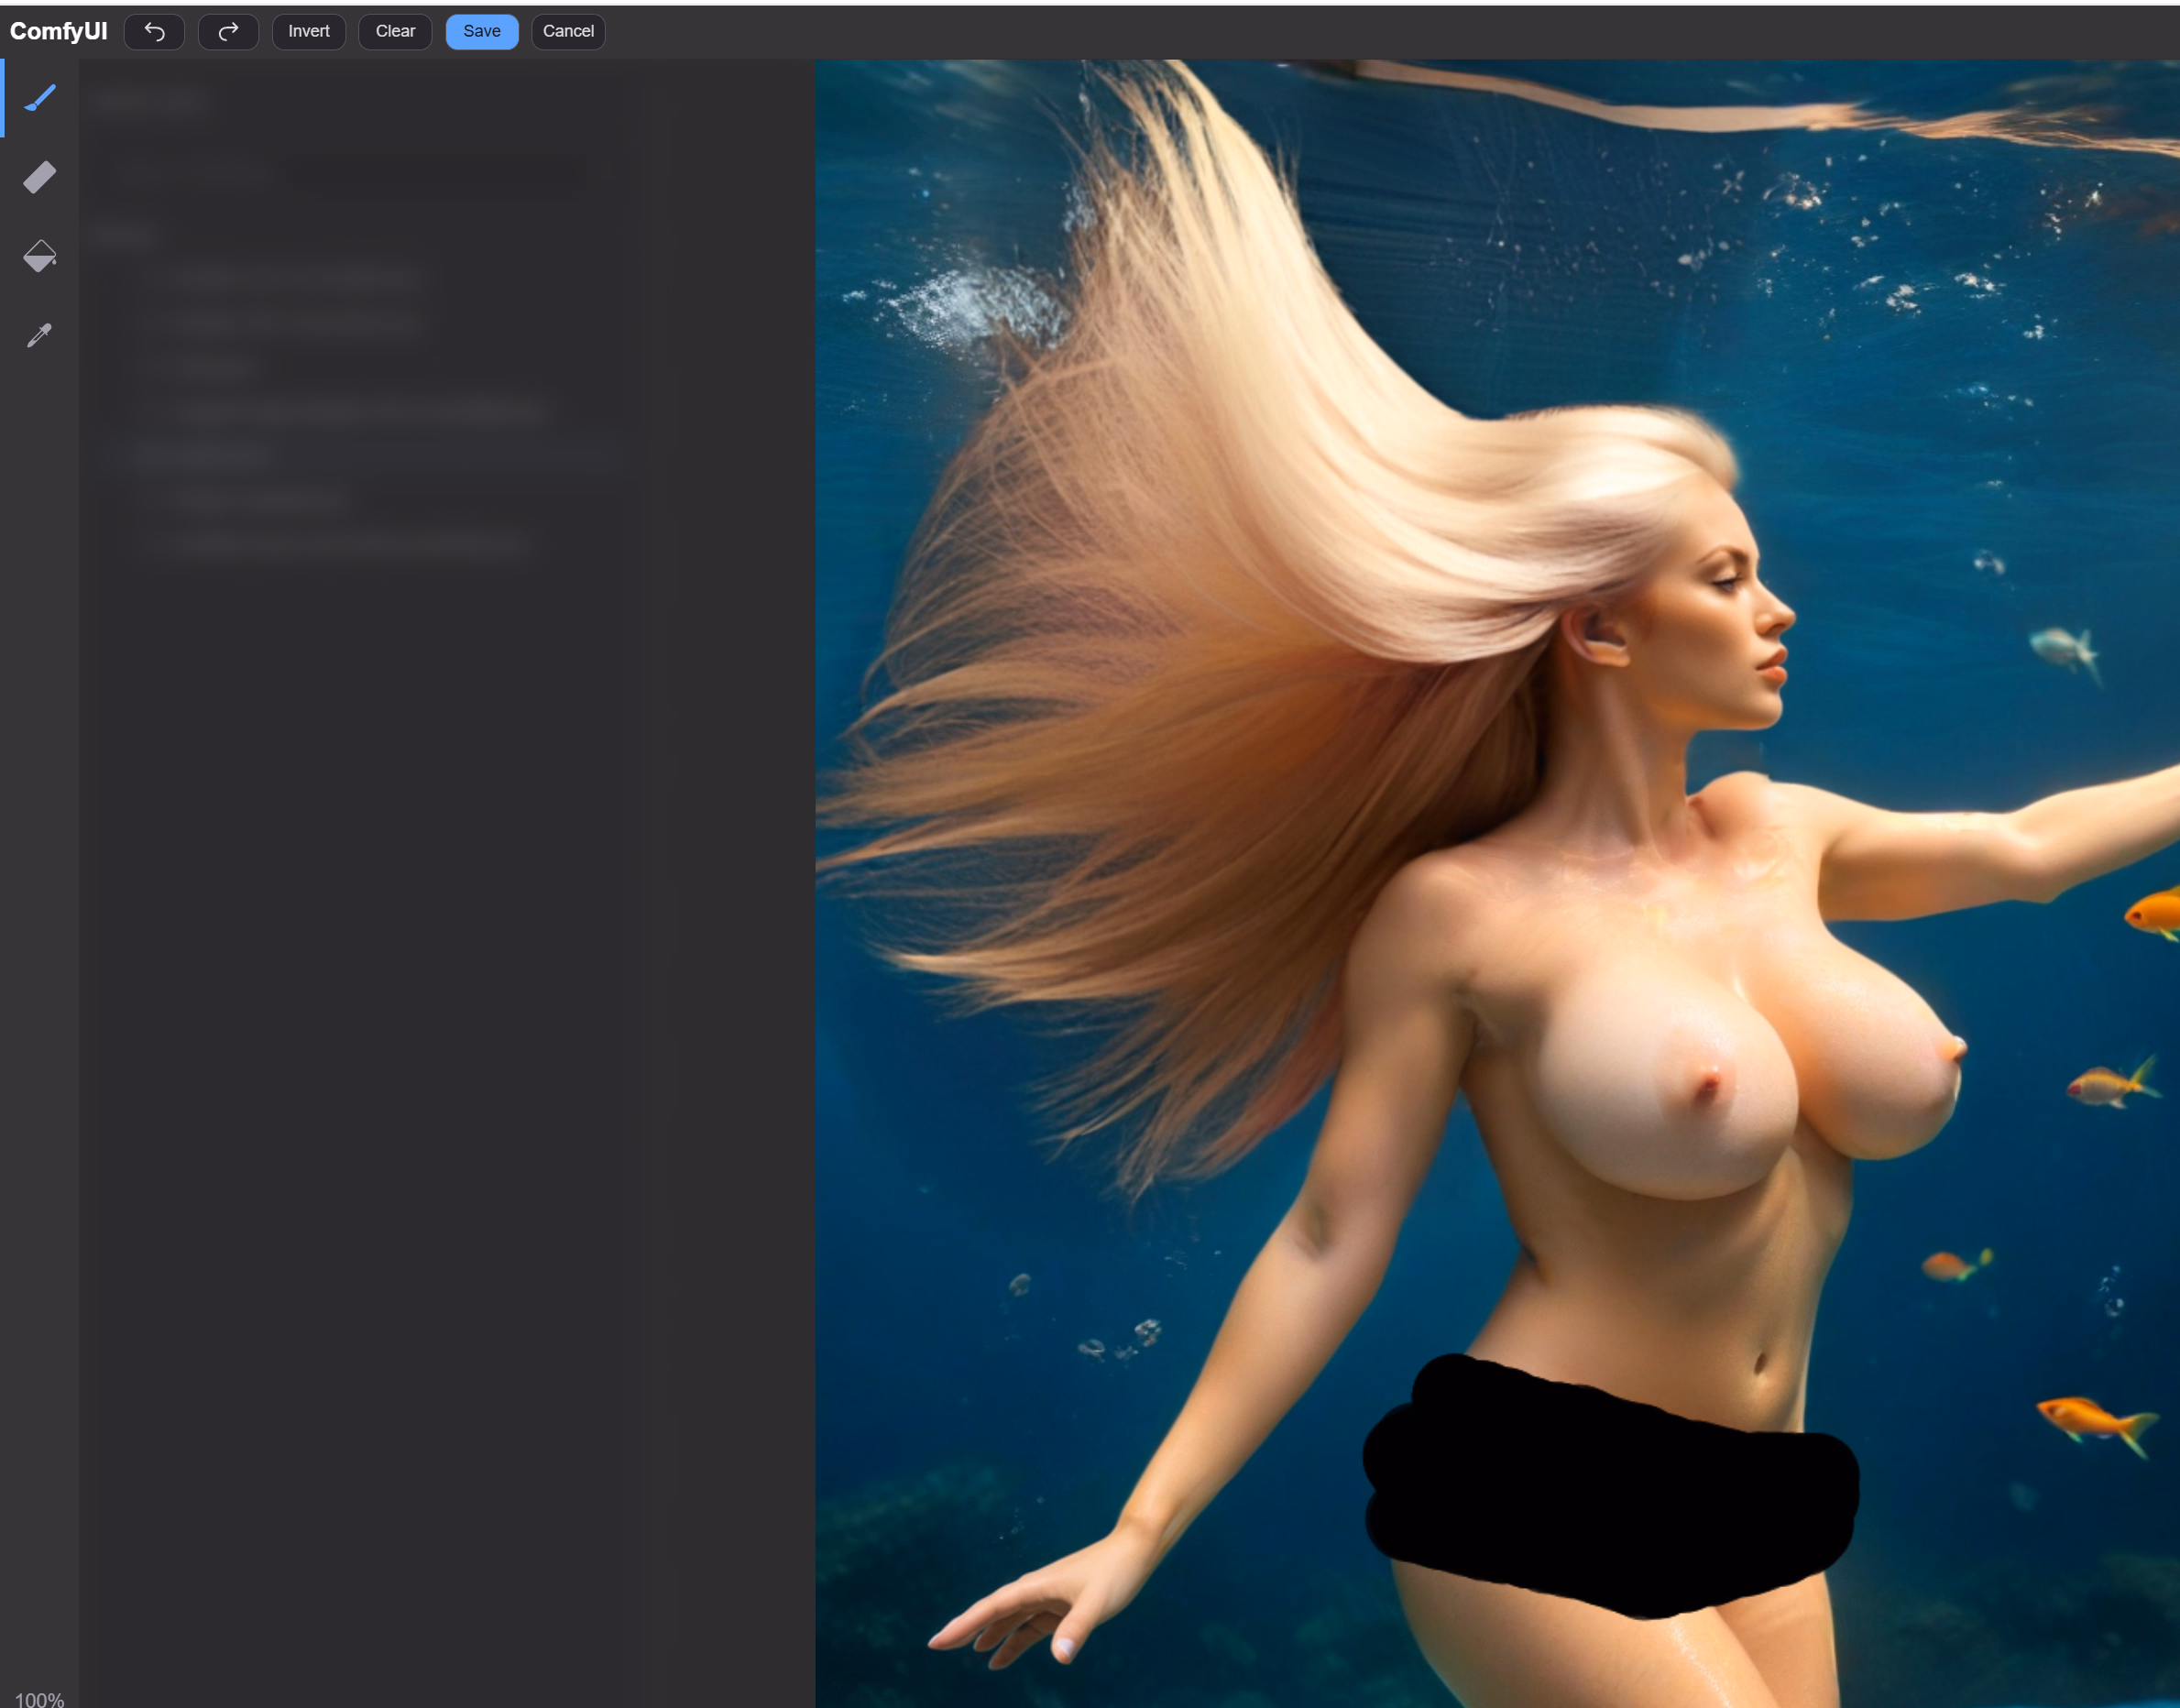Viewport: 2180px width, 1708px height.
Task: Cancel mask editing
Action: pos(568,31)
